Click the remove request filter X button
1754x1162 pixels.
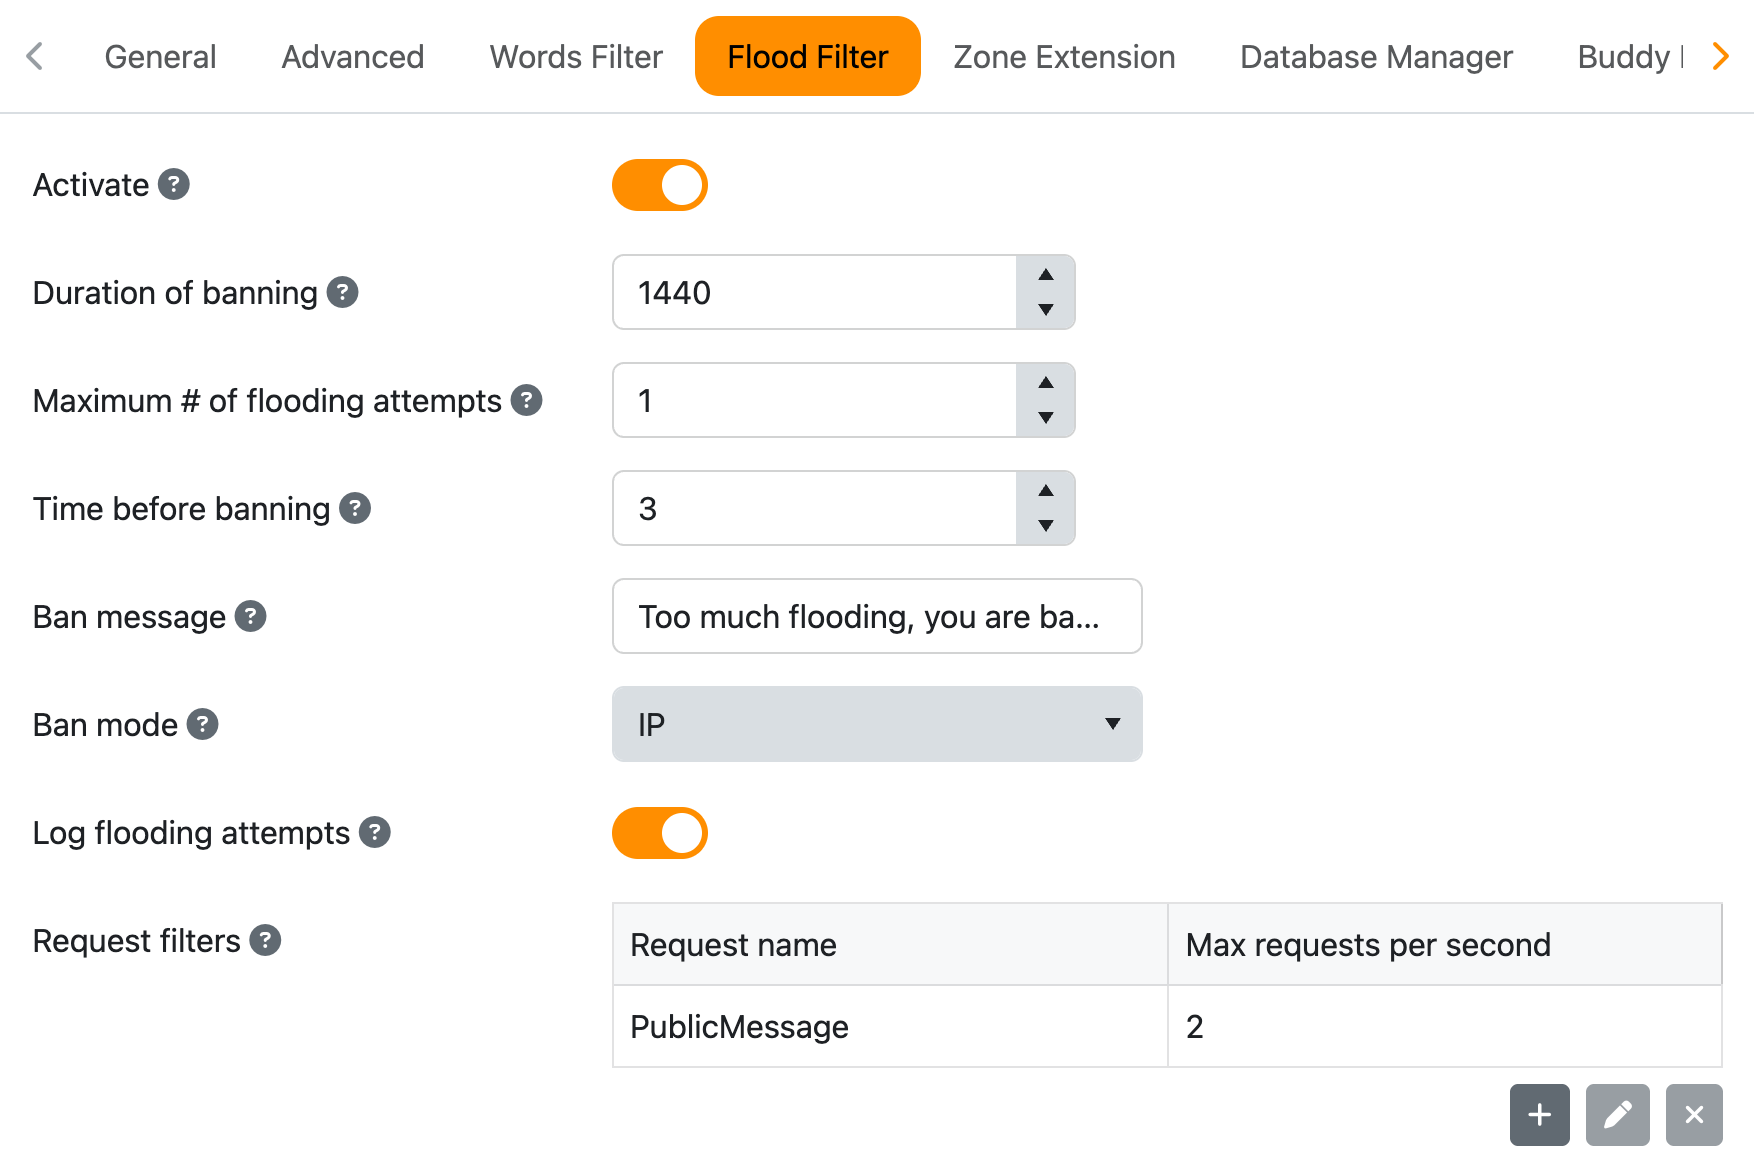click(1694, 1115)
